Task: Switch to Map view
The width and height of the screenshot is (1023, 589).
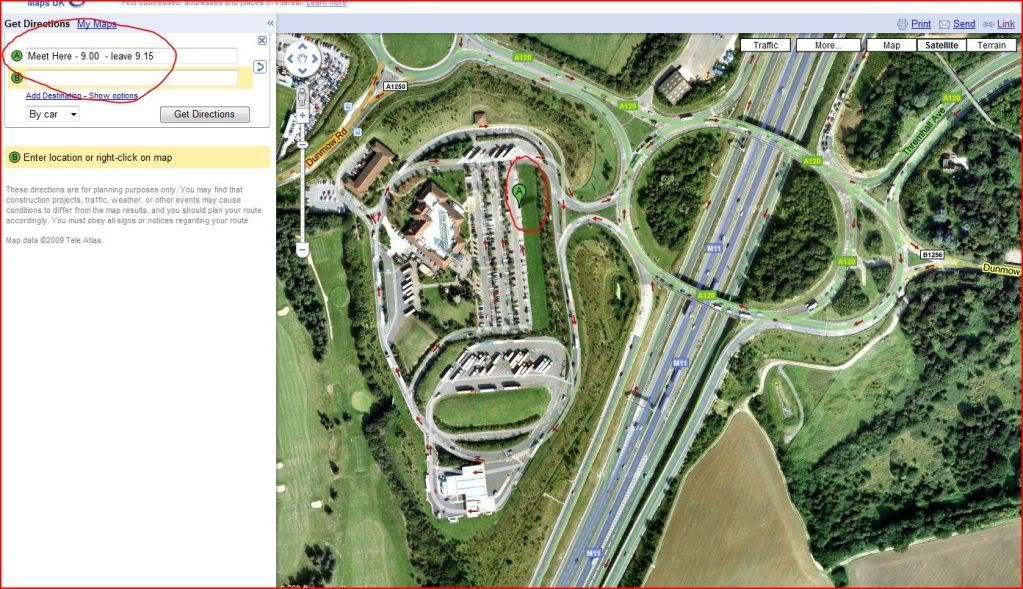Action: point(891,45)
